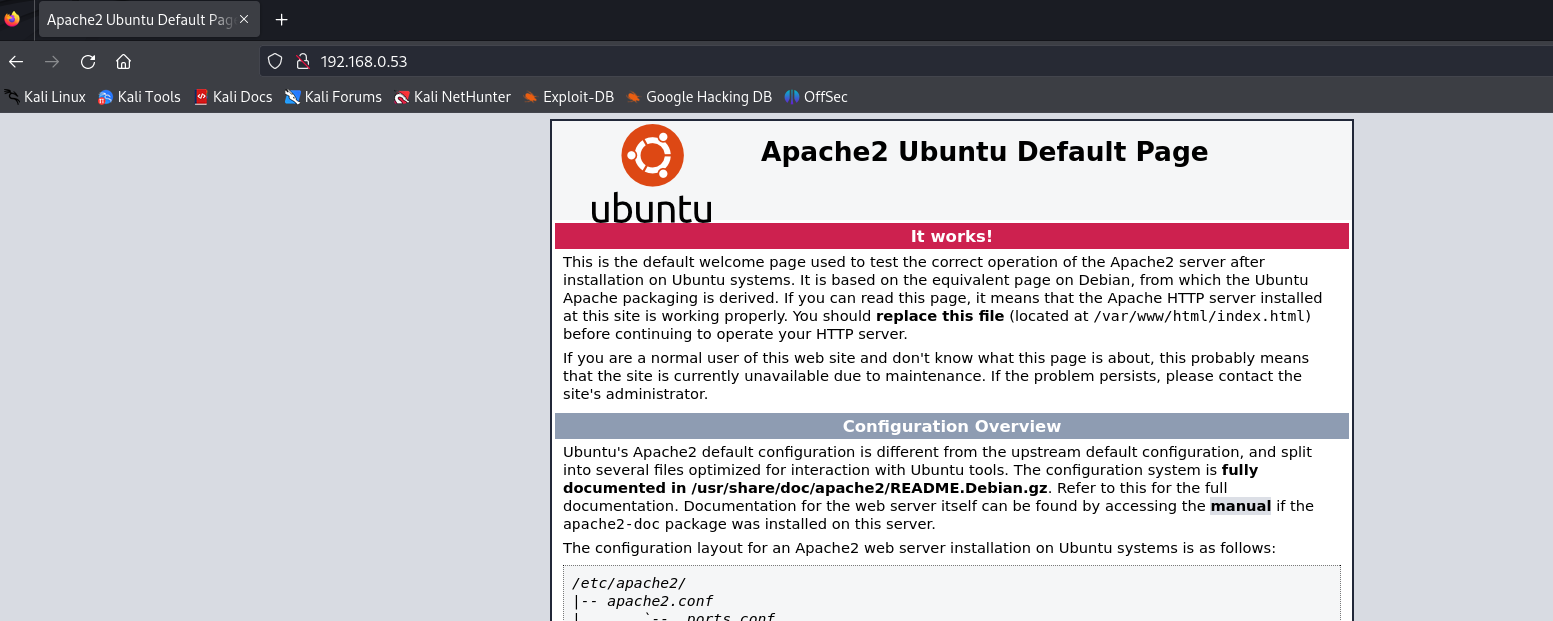
Task: Follow the manual link in the documentation text
Action: (1240, 506)
